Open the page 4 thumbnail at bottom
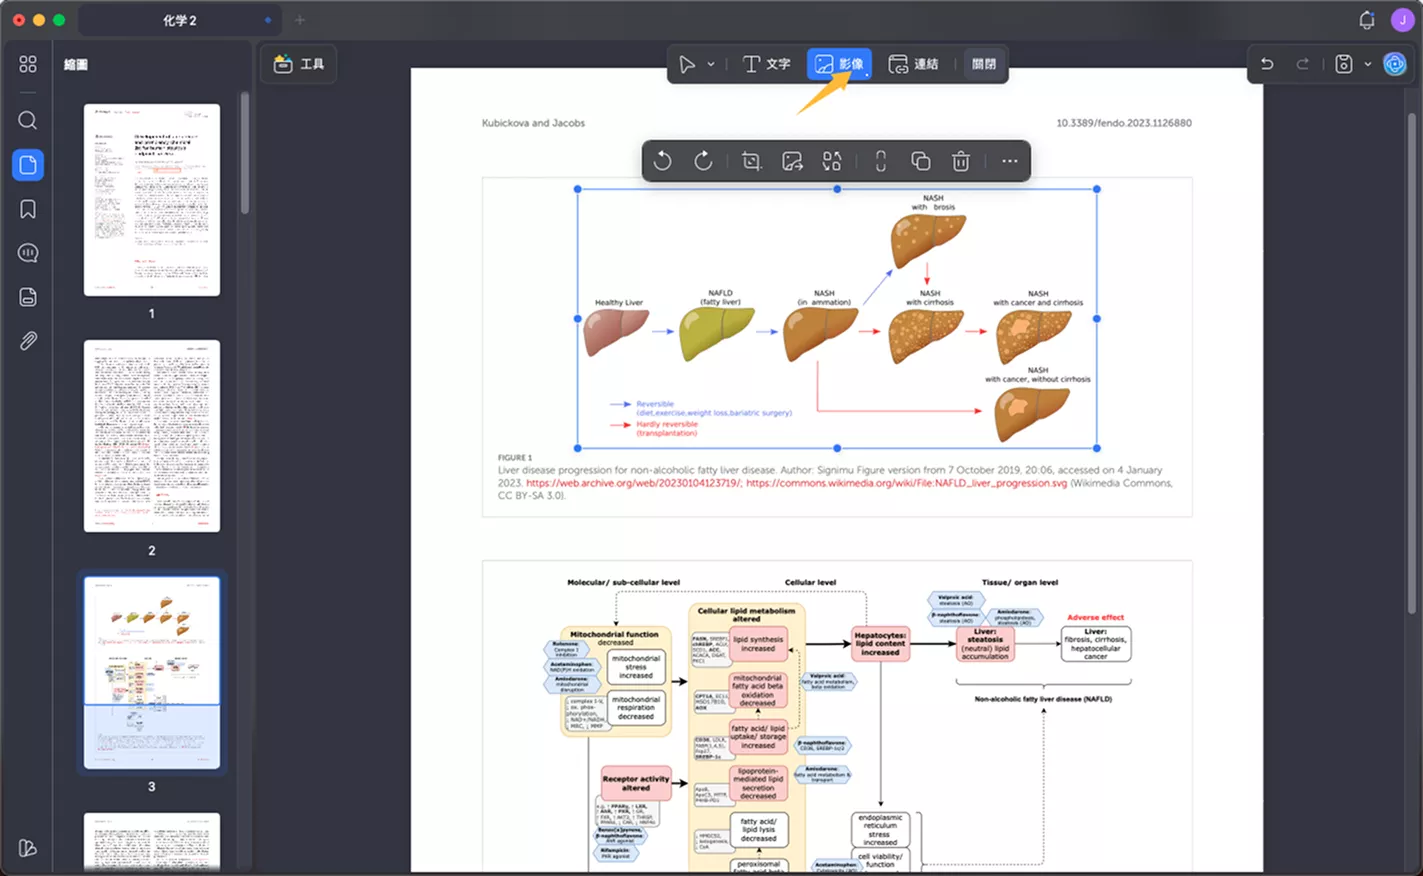This screenshot has width=1423, height=876. coord(152,843)
